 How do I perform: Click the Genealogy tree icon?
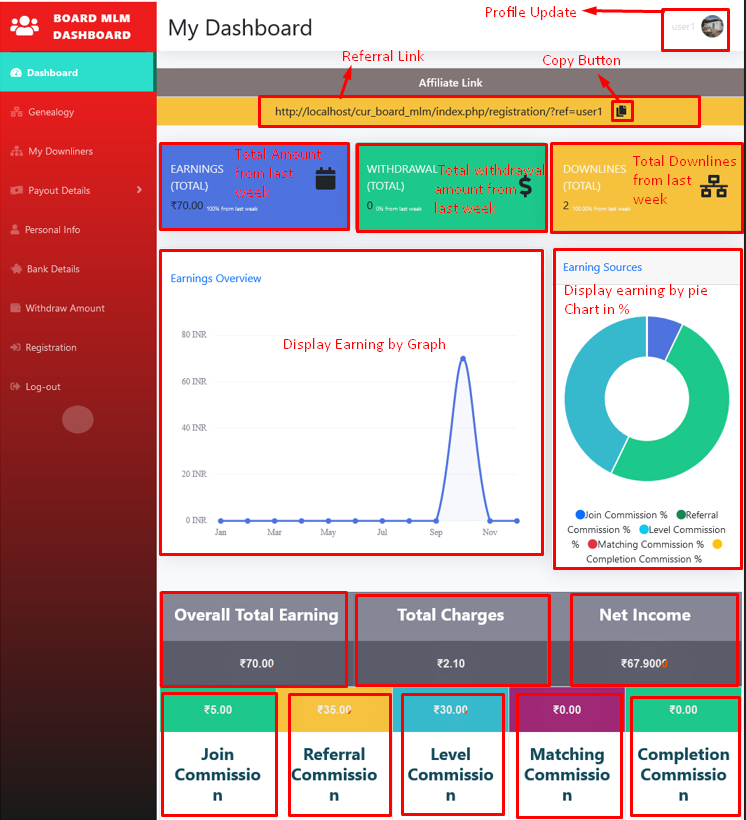(x=17, y=112)
